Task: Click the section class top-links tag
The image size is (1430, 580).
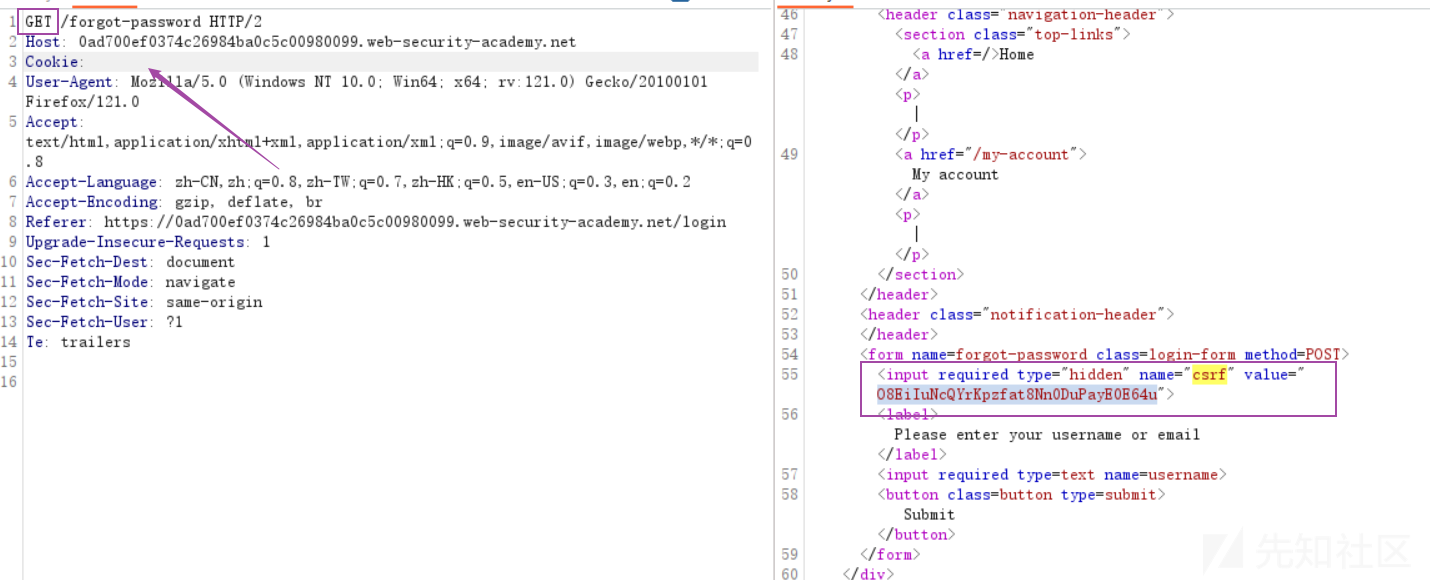Action: click(1012, 34)
